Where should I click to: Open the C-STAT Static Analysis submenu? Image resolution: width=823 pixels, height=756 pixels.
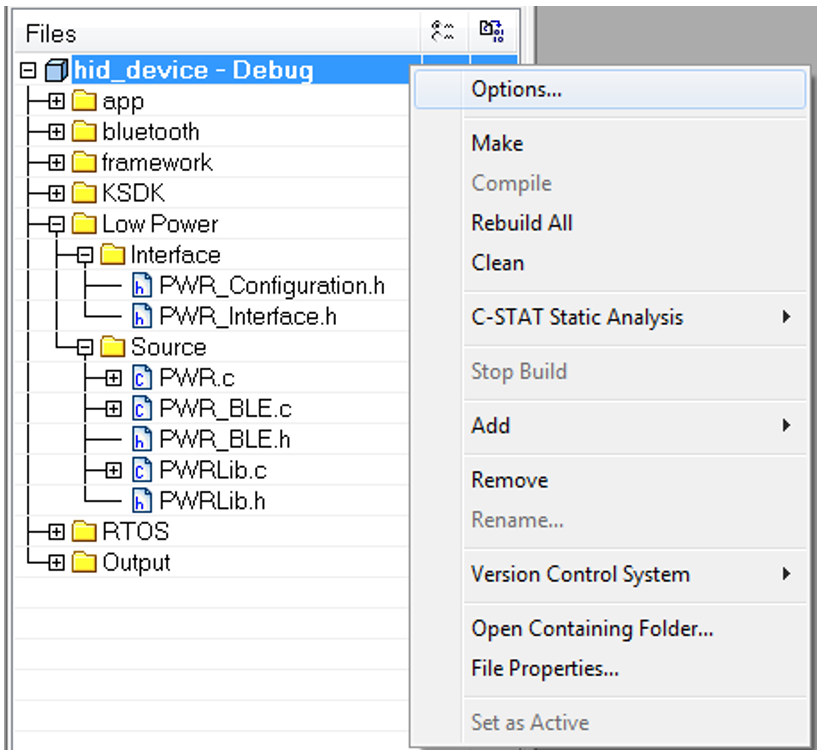click(577, 317)
